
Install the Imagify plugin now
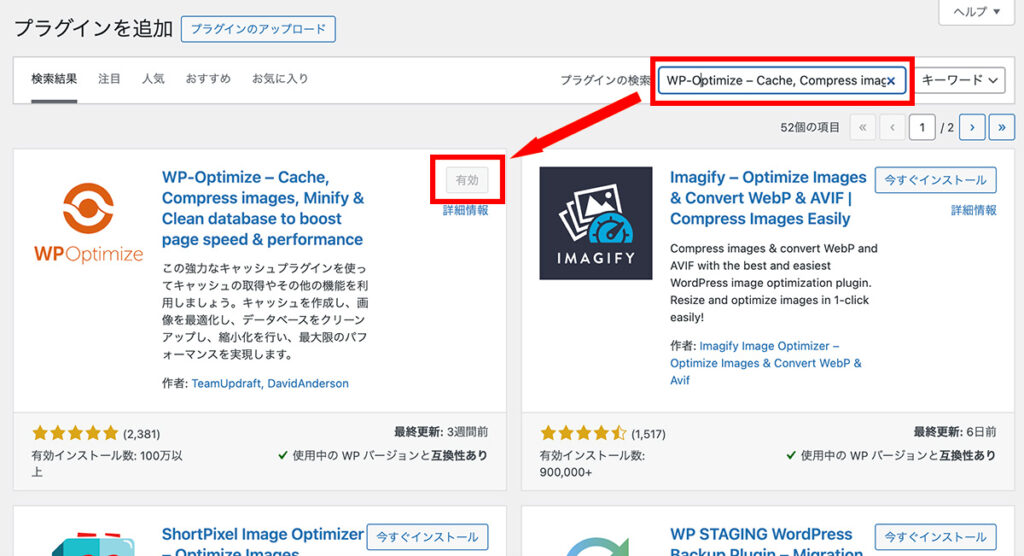(x=935, y=180)
